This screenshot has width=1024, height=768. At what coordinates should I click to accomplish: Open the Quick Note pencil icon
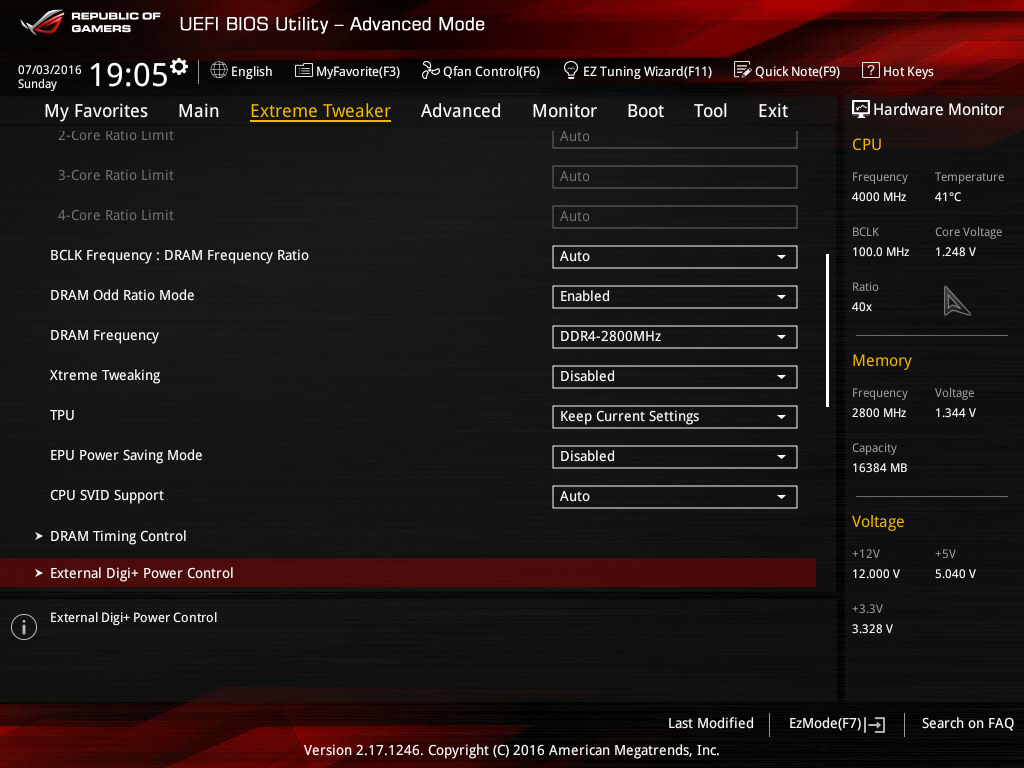pyautogui.click(x=743, y=71)
